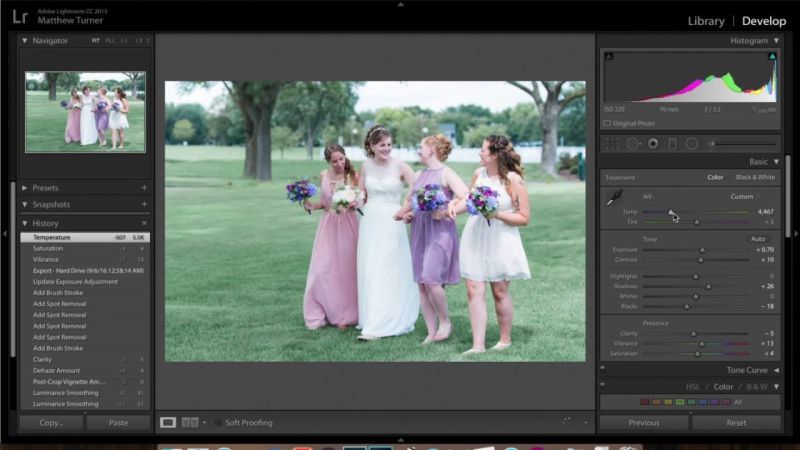Screen dimensions: 800x450
Task: Select the Crop Overlay tool
Action: 612,144
